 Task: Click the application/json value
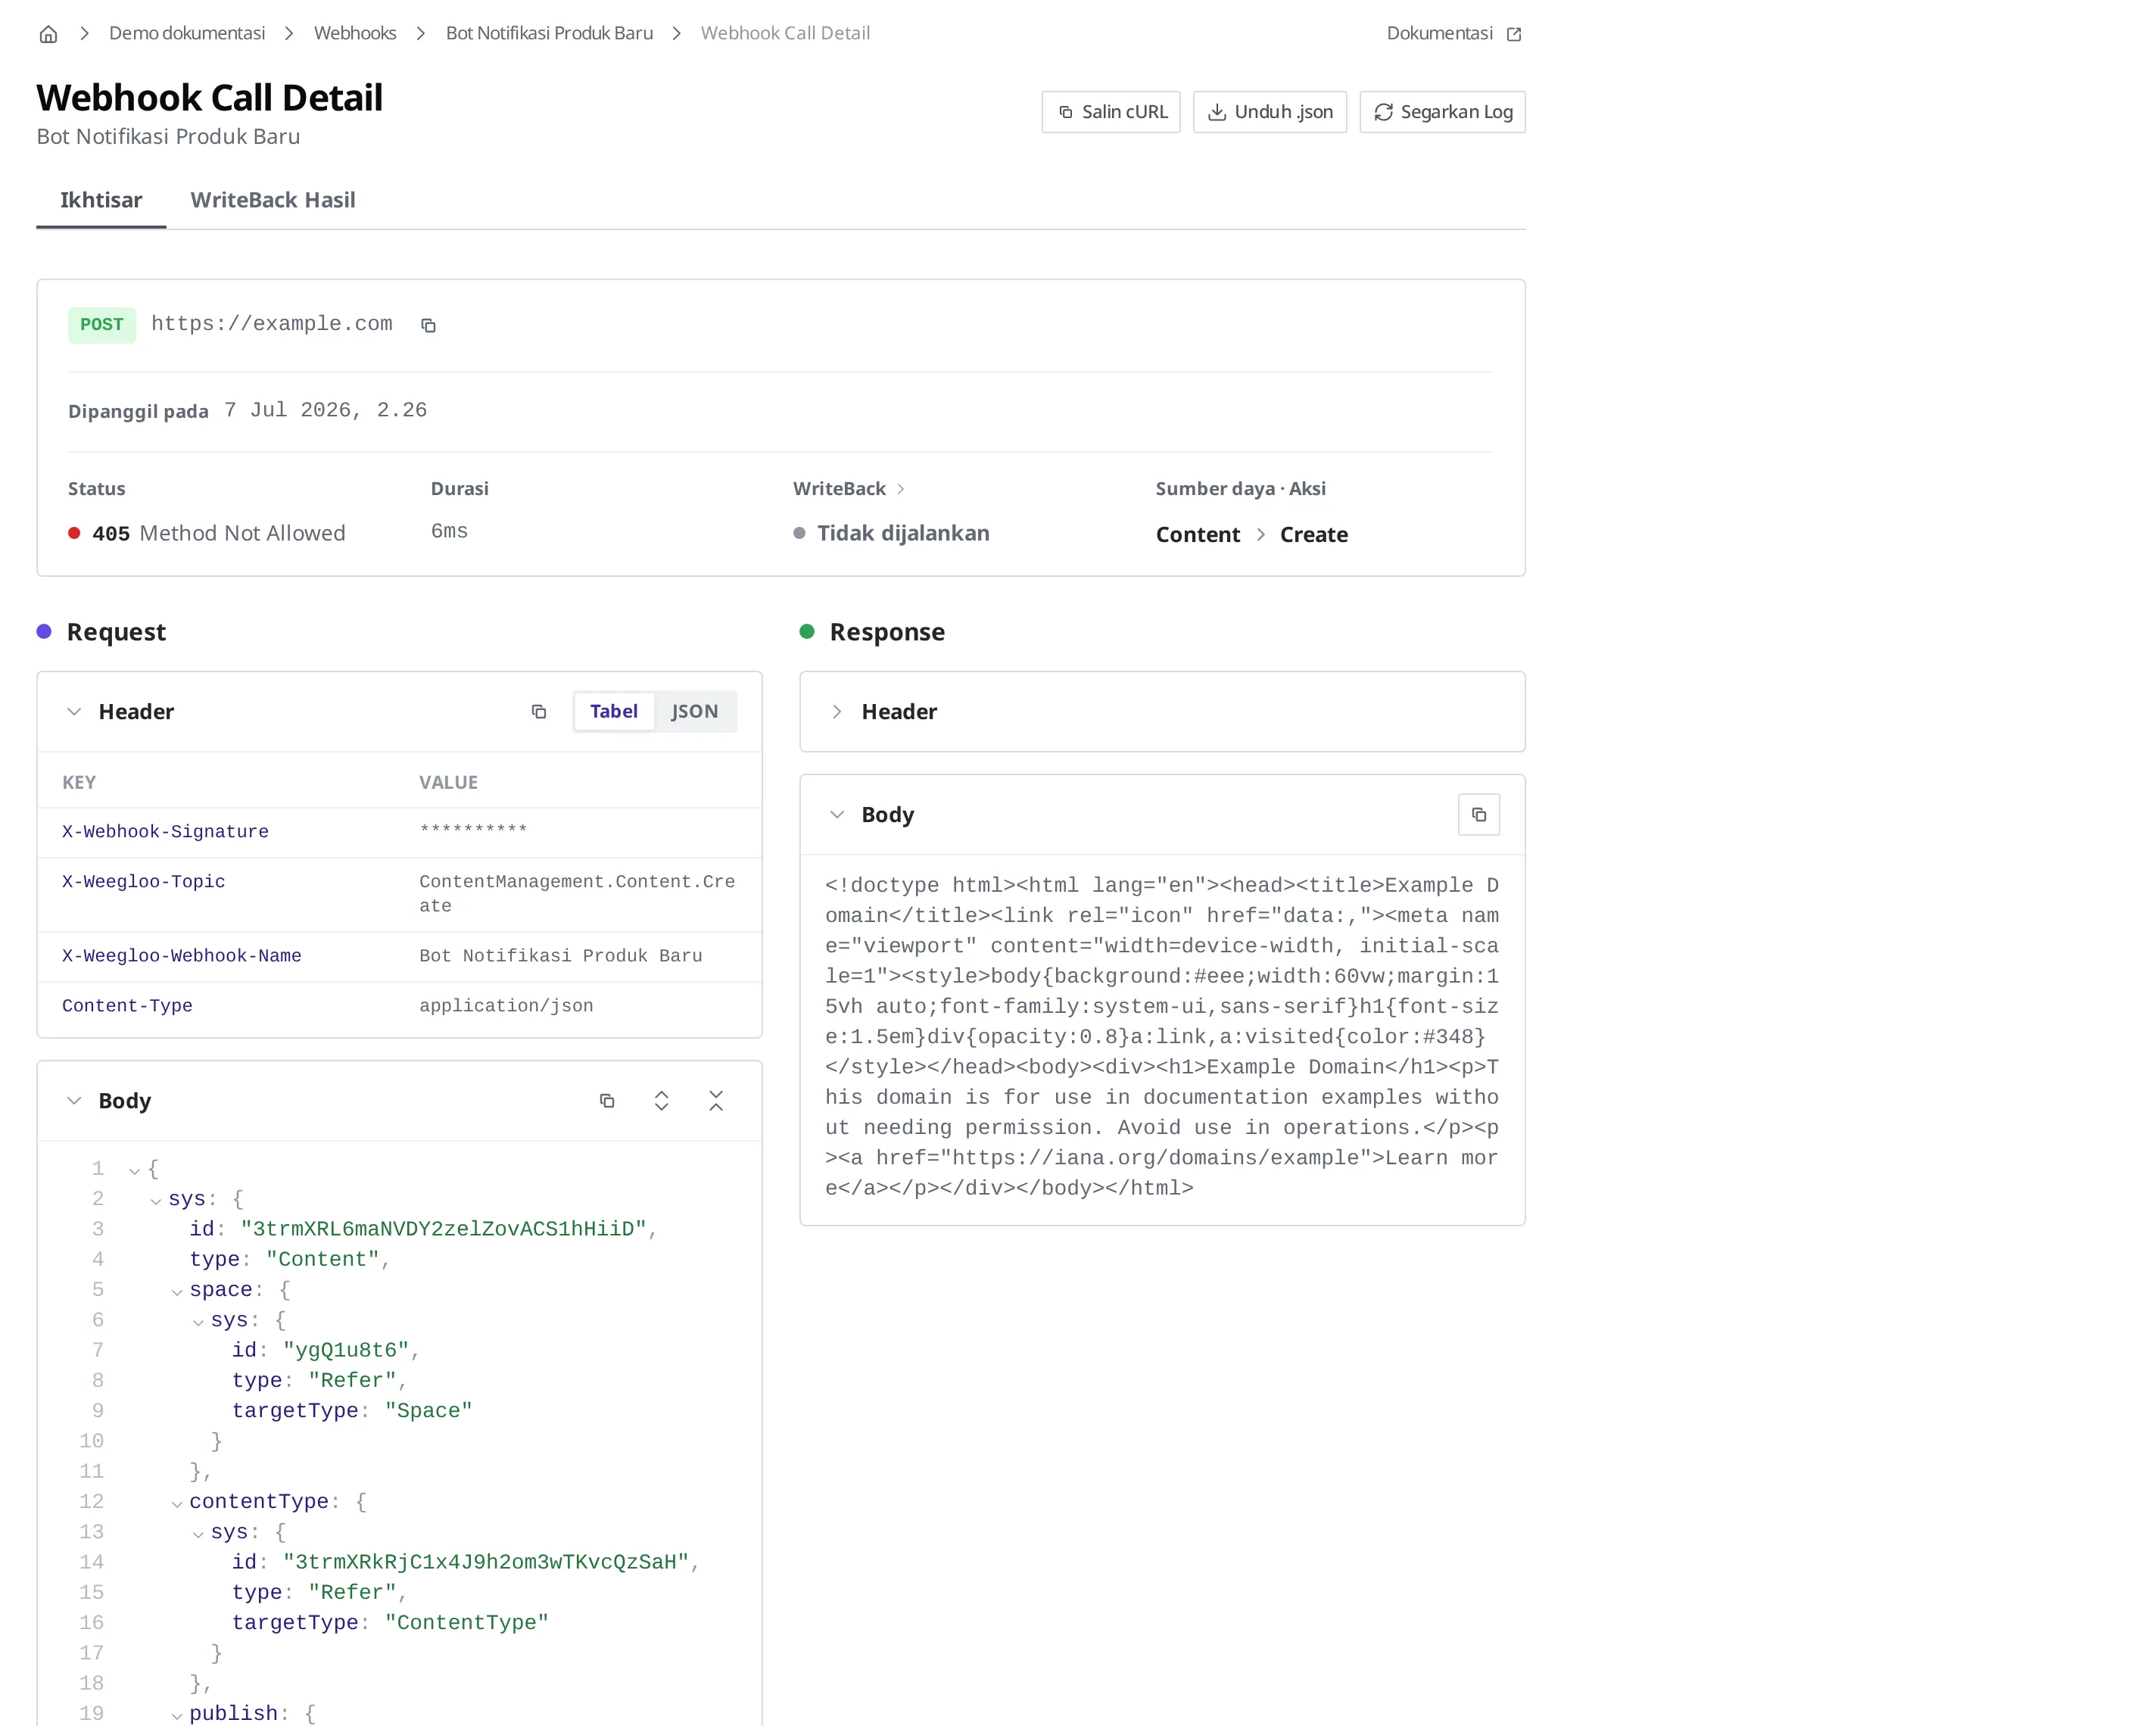tap(506, 1006)
